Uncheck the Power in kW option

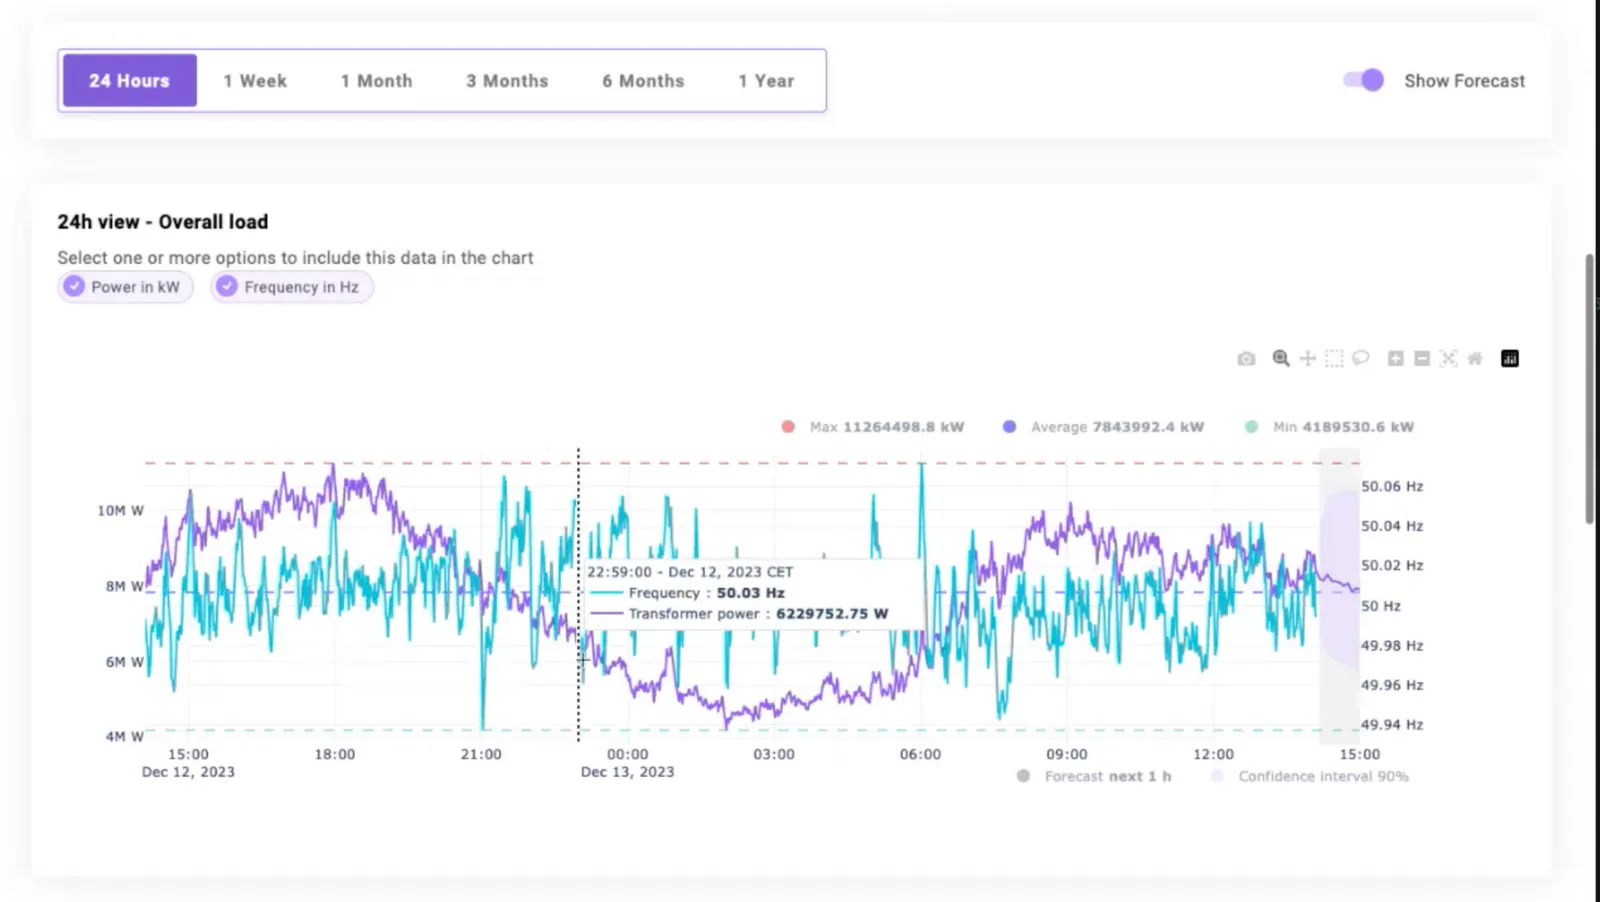tap(125, 287)
